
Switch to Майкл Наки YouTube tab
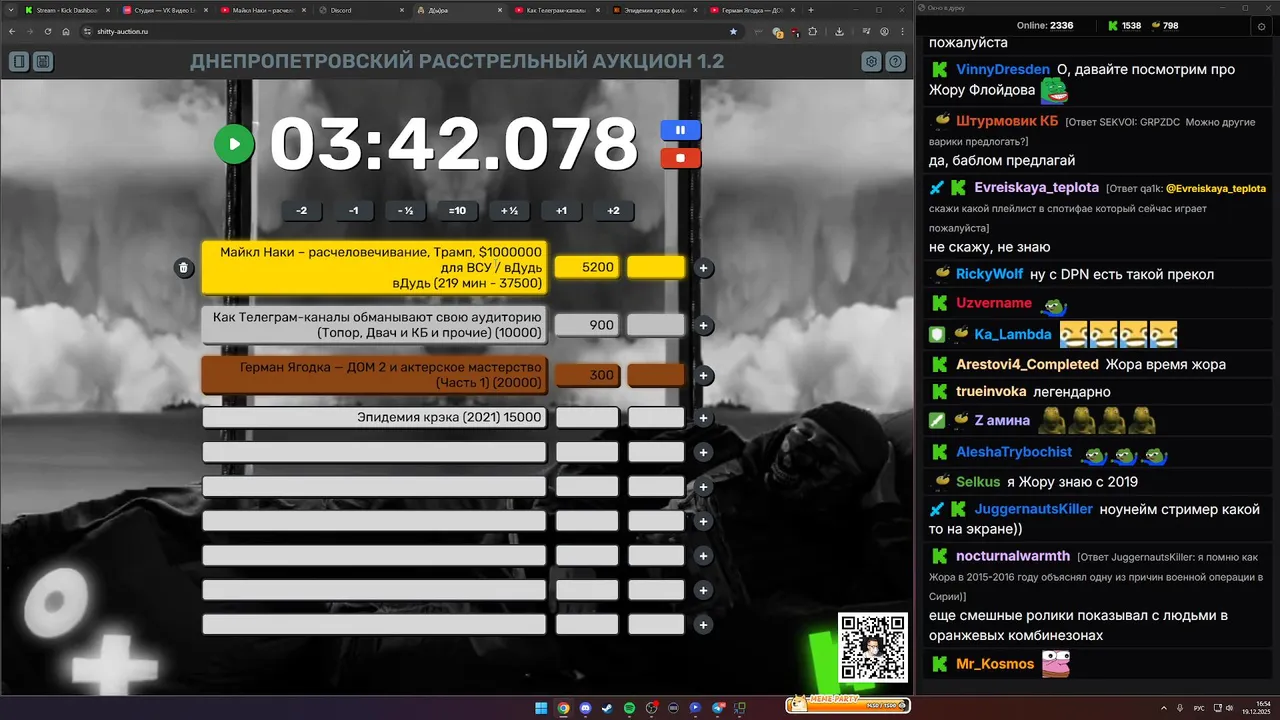pos(262,10)
